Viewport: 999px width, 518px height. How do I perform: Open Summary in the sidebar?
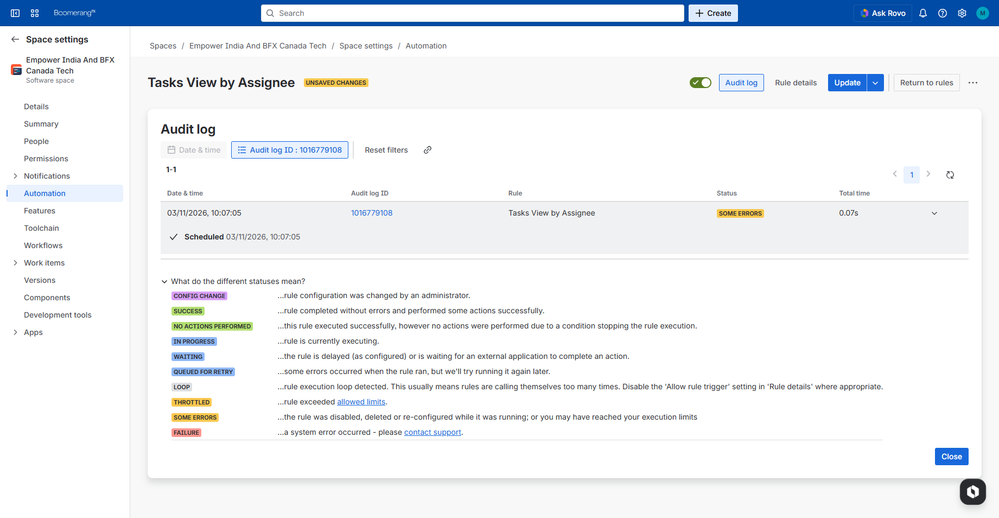41,124
